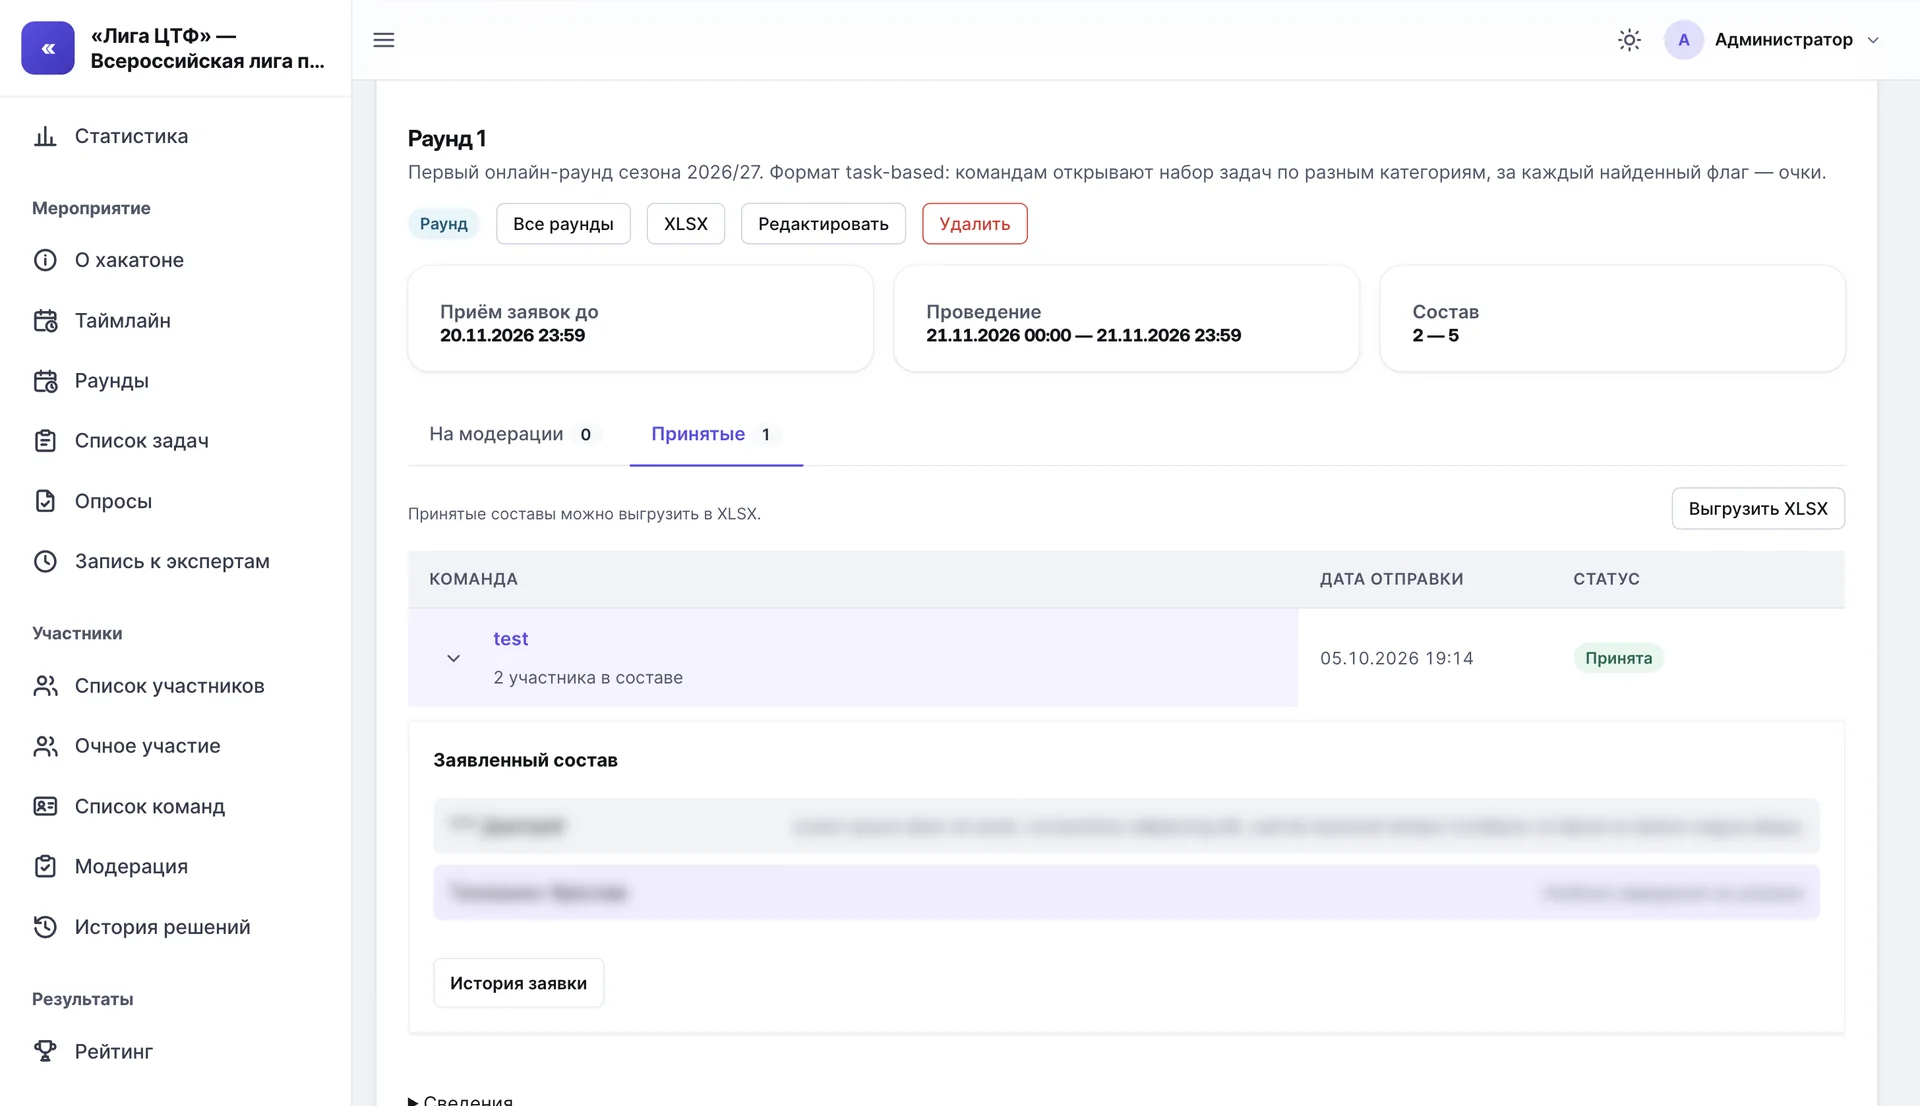This screenshot has height=1106, width=1920.
Task: Click the Состав 2—5 card
Action: tap(1612, 319)
